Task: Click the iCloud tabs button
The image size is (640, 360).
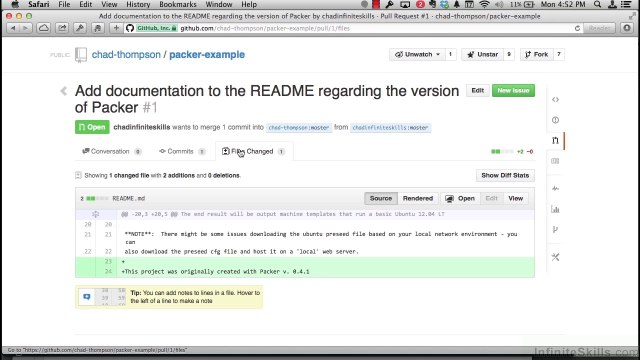Action: coord(44,28)
